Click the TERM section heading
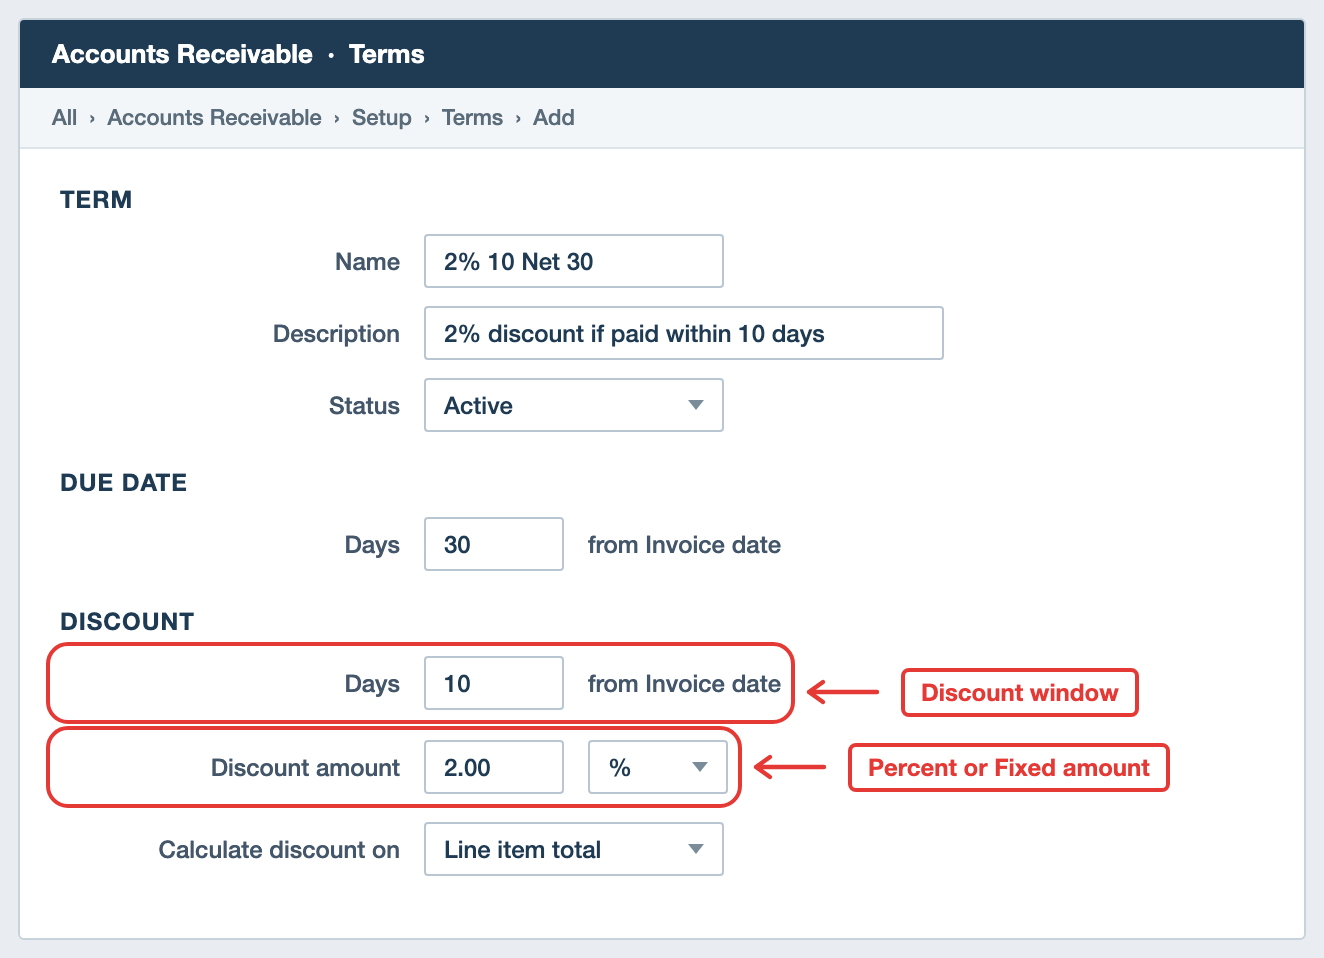The height and width of the screenshot is (958, 1324). (96, 199)
